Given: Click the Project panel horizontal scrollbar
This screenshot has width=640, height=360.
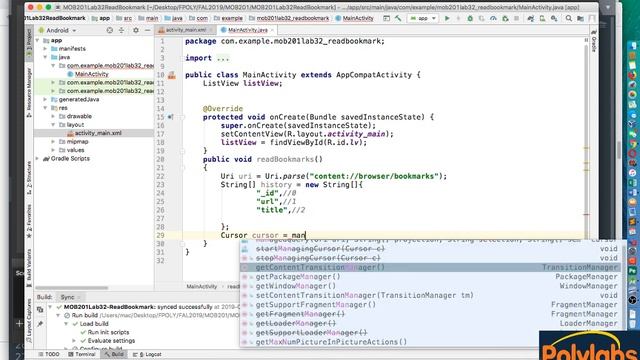Looking at the screenshot, I should [x=71, y=288].
